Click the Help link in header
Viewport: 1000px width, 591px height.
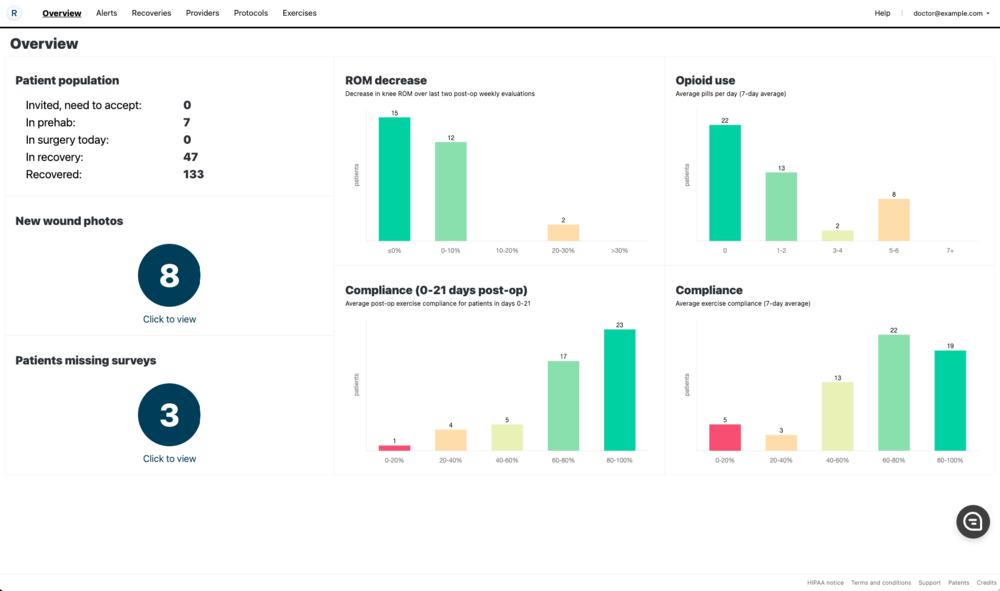(x=882, y=13)
